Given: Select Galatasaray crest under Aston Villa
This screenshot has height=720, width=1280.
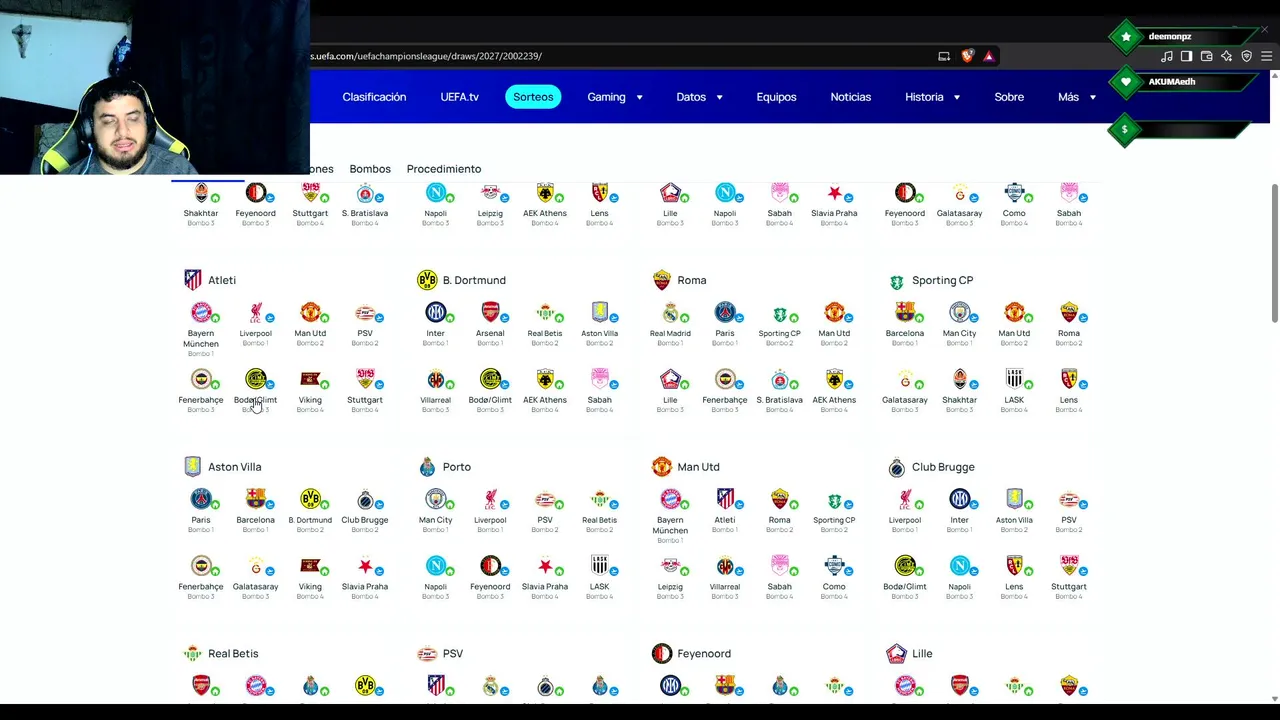Looking at the screenshot, I should [255, 566].
